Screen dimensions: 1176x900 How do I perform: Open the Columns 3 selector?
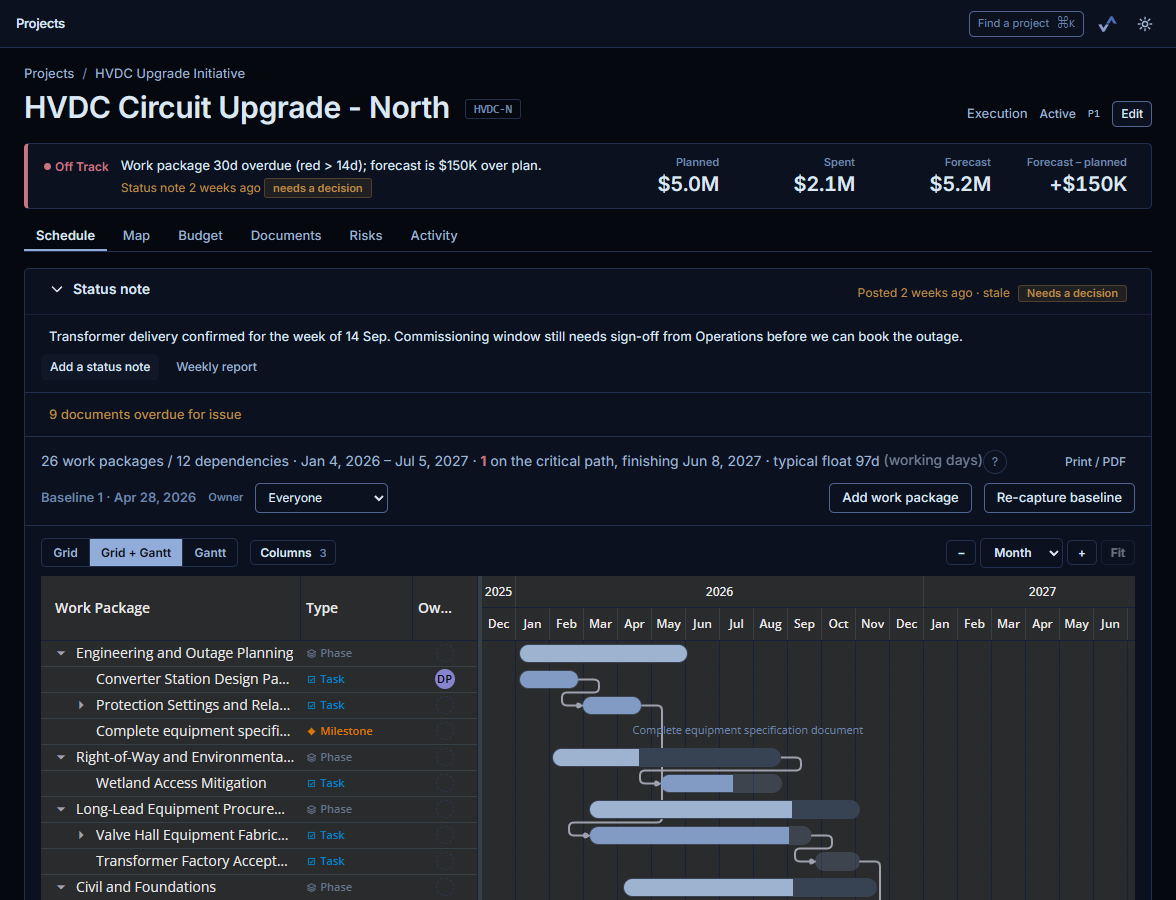point(292,553)
